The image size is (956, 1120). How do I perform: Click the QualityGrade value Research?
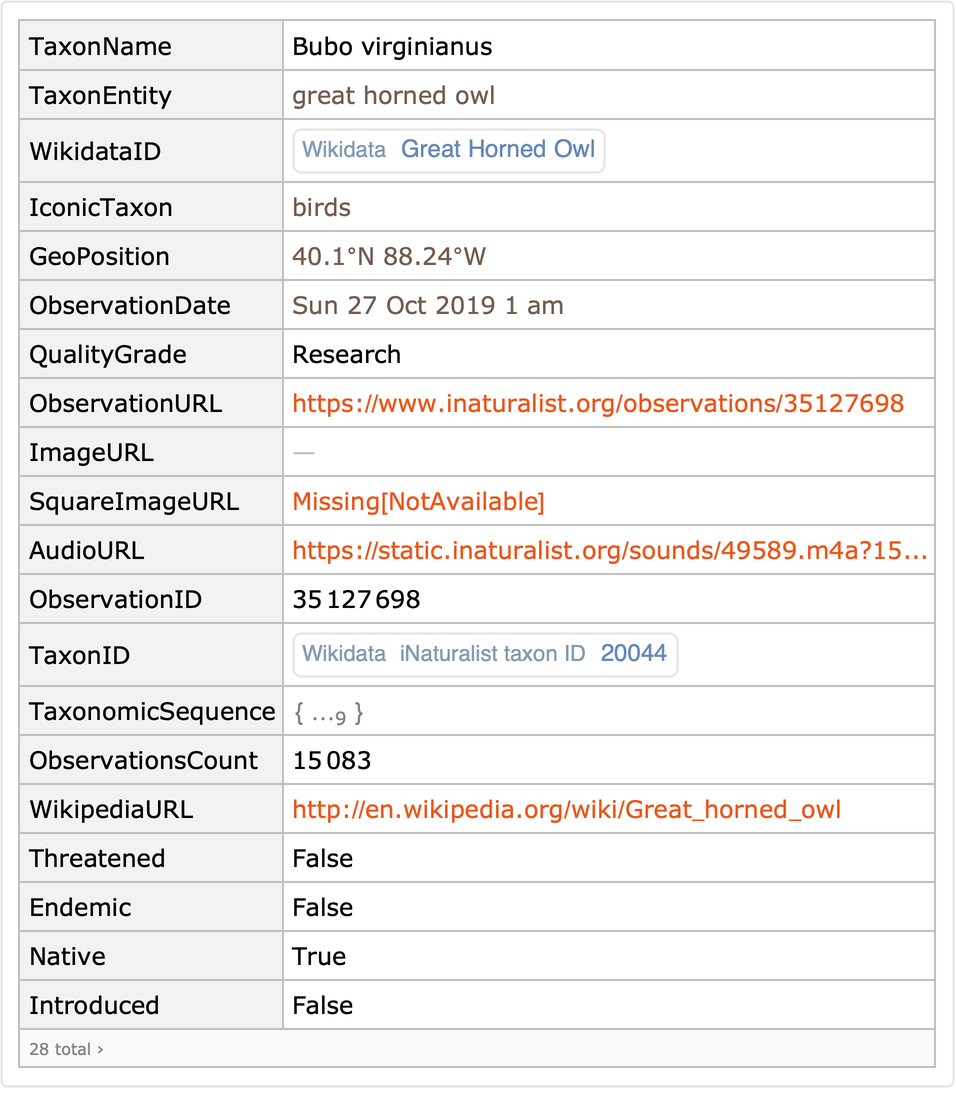pos(346,355)
